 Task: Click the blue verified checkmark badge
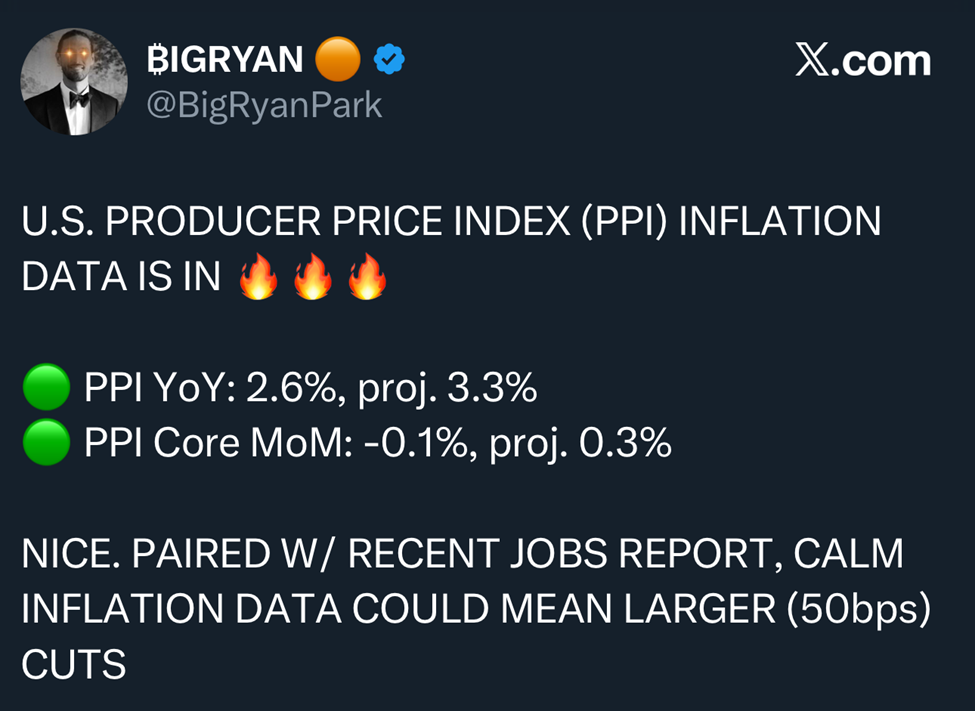pyautogui.click(x=389, y=62)
